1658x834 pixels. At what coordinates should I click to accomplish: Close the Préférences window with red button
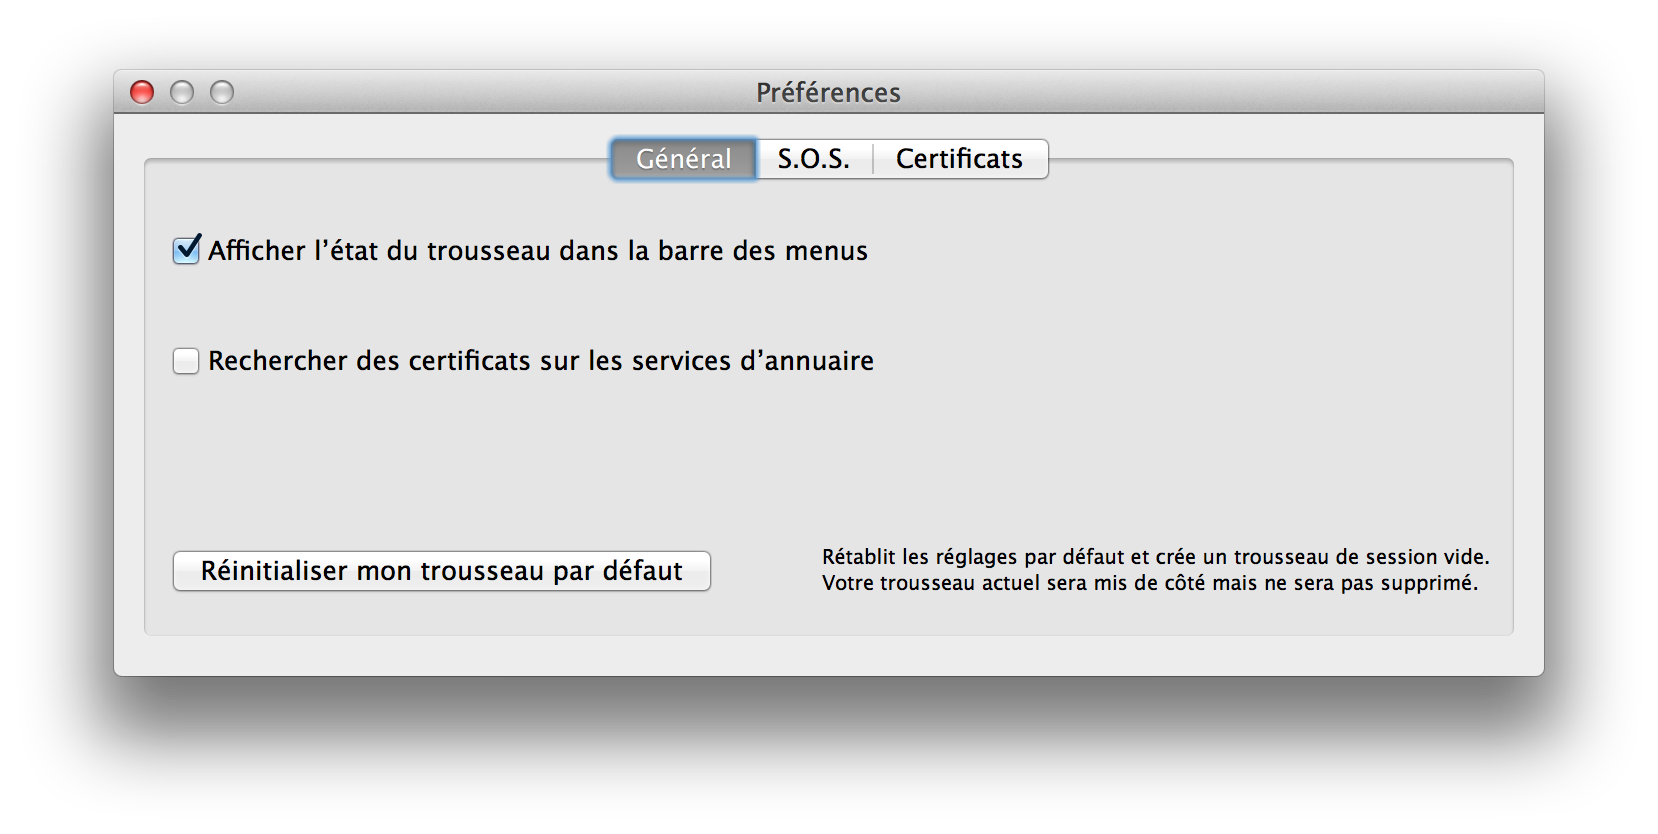tap(142, 92)
